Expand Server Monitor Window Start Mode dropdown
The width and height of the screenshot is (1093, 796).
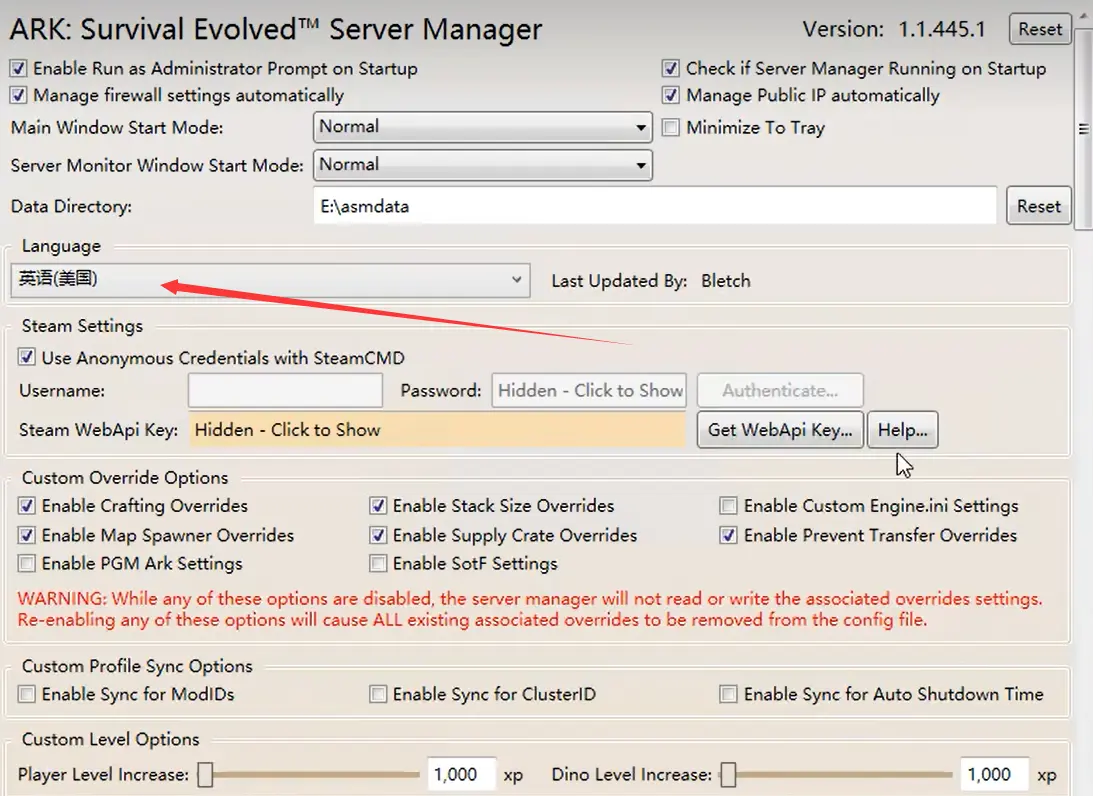tap(483, 165)
